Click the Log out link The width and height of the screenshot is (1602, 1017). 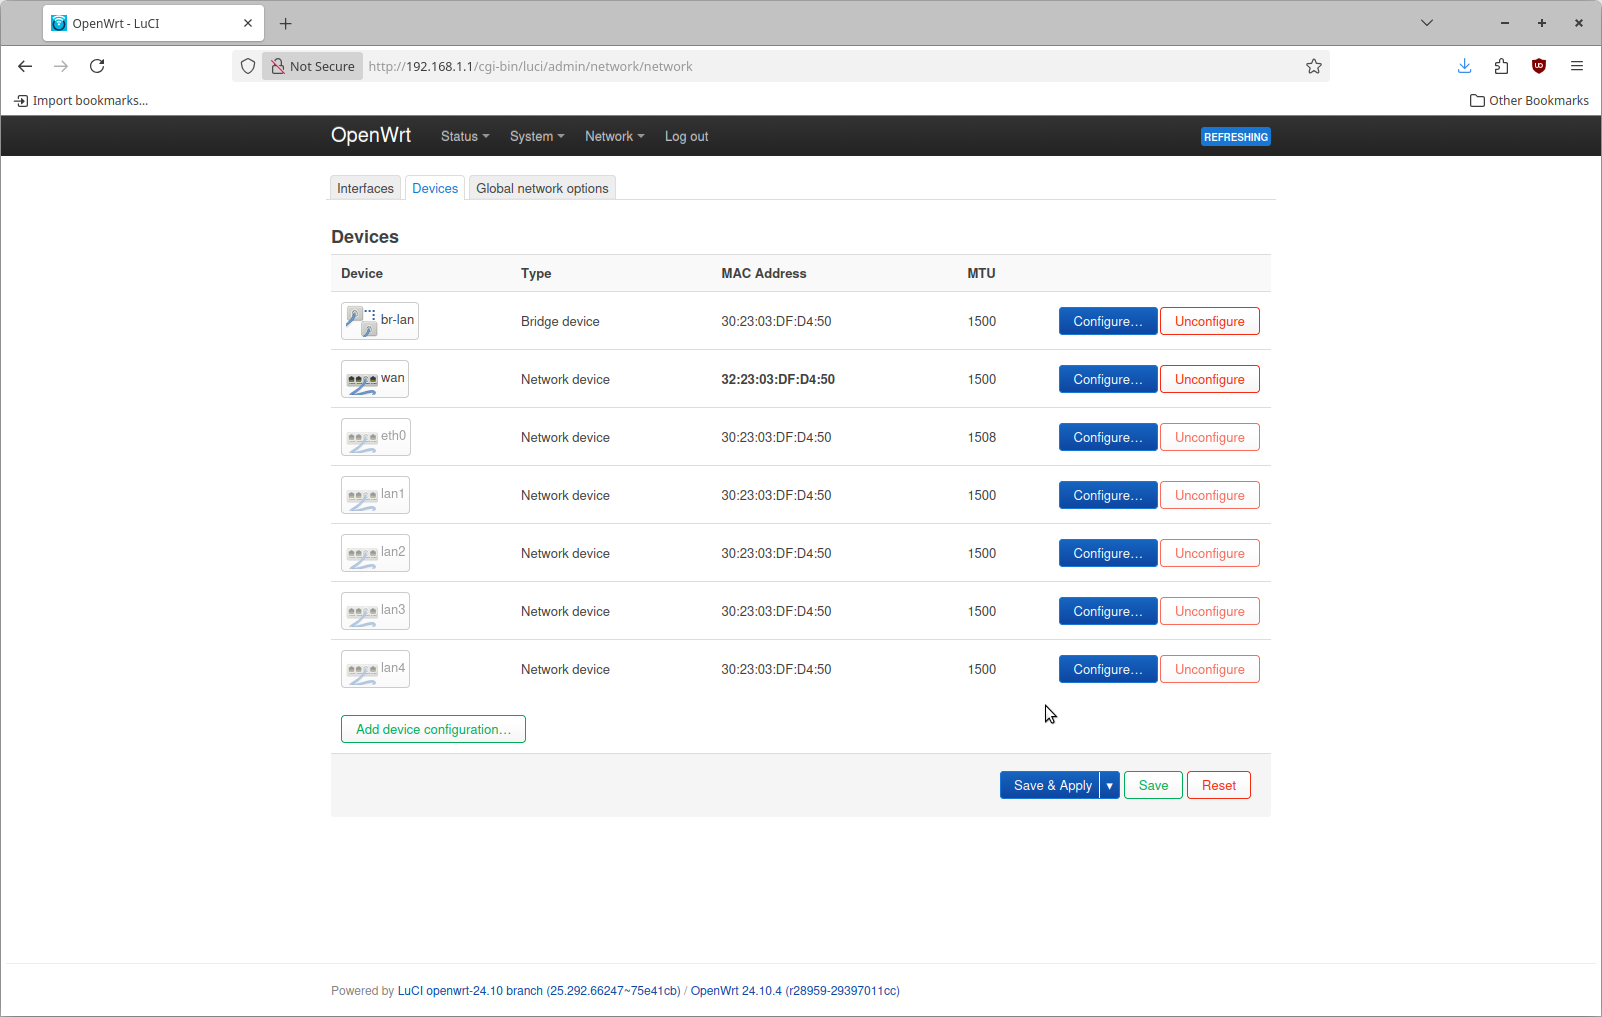686,137
